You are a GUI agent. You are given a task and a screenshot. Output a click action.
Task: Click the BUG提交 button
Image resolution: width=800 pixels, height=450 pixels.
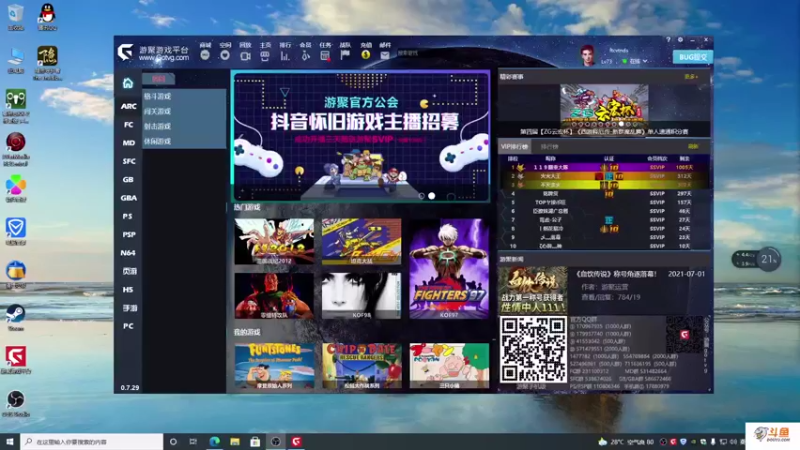tap(692, 57)
